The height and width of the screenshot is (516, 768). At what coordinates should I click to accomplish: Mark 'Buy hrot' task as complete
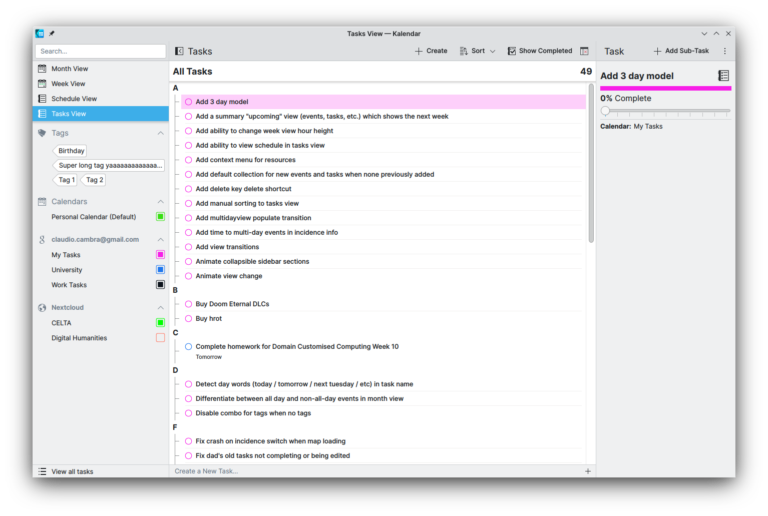click(188, 319)
